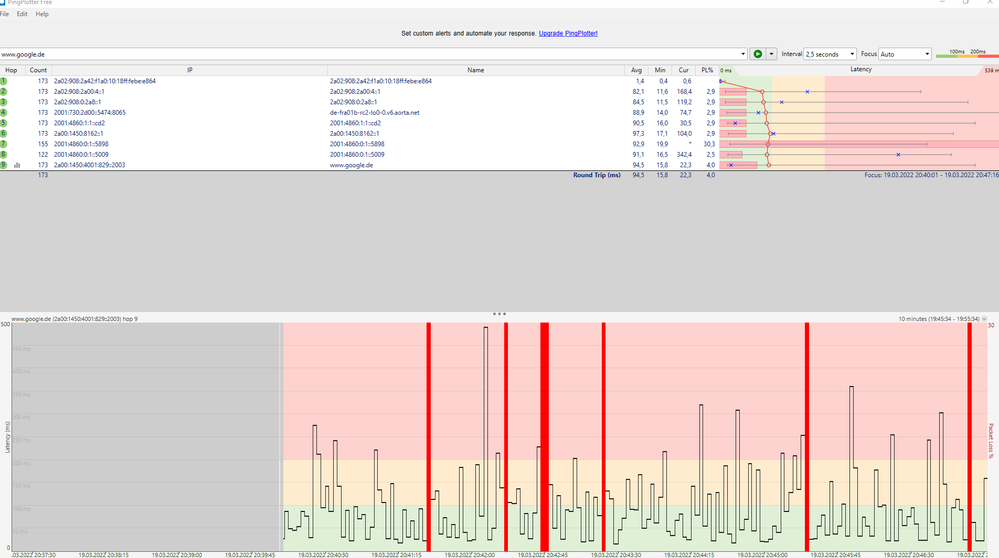Image resolution: width=999 pixels, height=558 pixels.
Task: Click the greyed-out no-data region of the timeline
Action: pos(146,437)
